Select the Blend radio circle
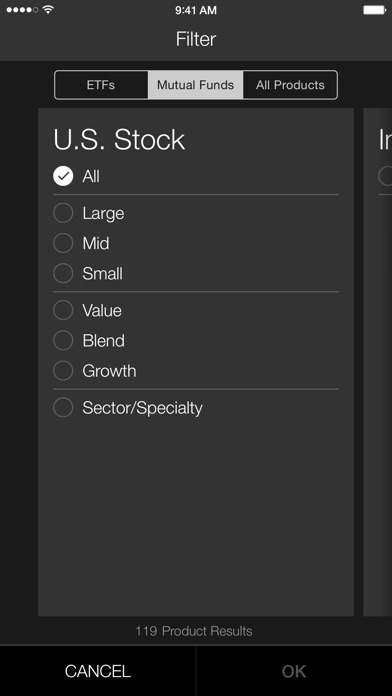This screenshot has width=392, height=696. click(x=63, y=340)
